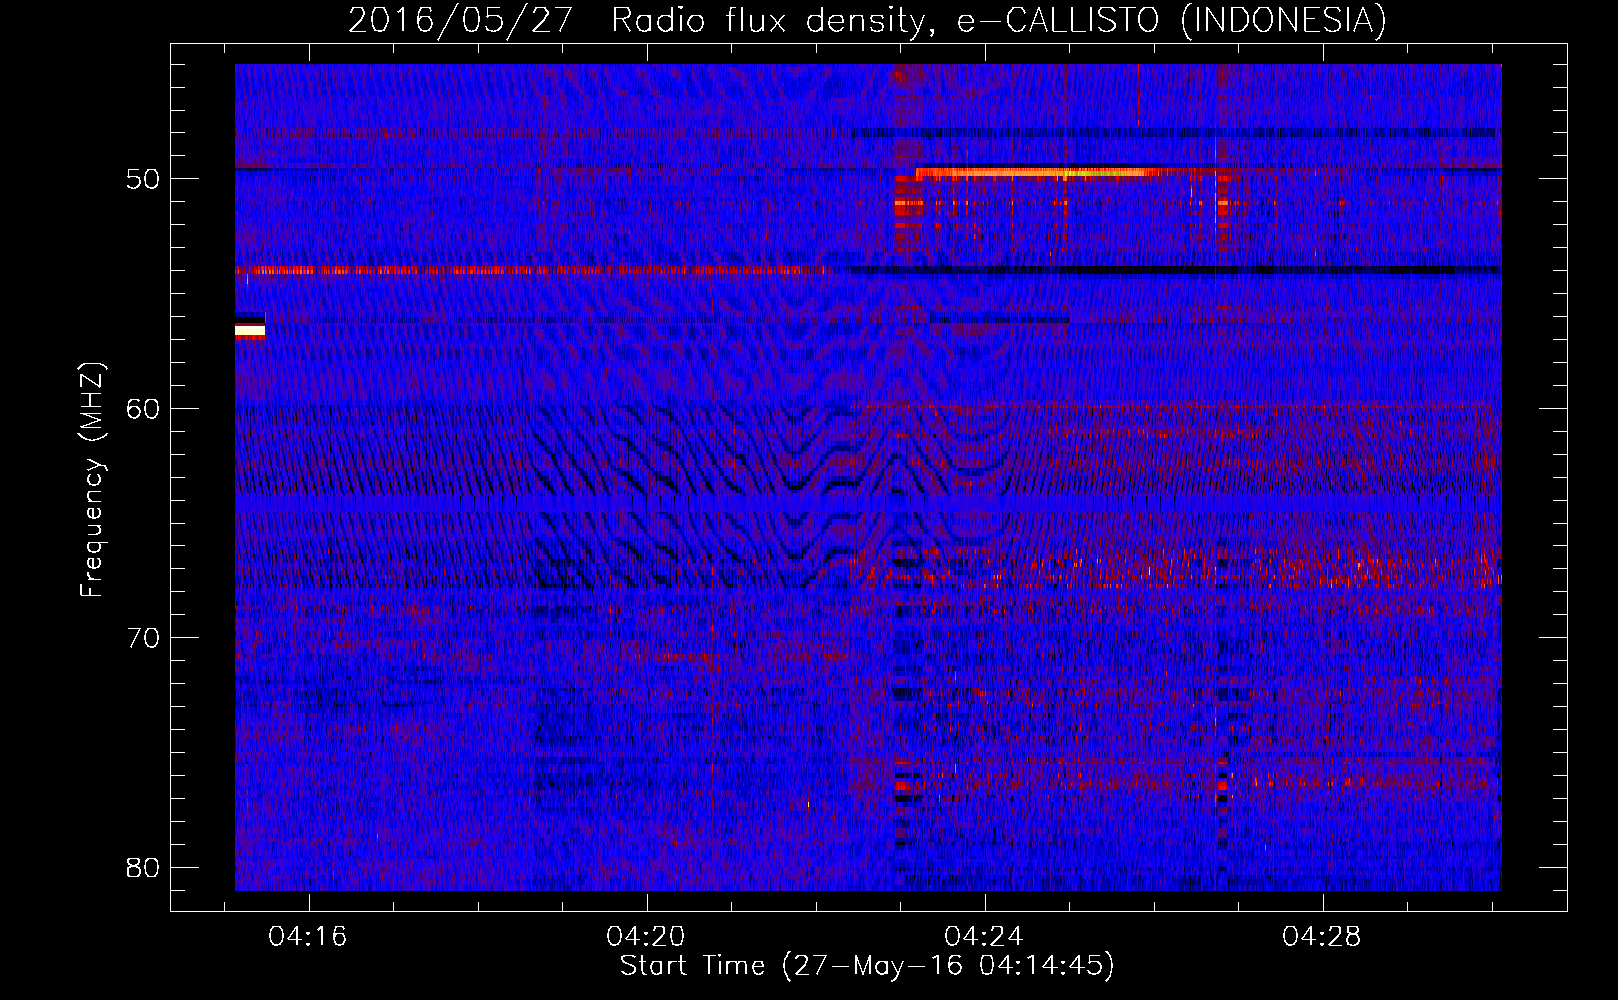Screen dimensions: 1618x1000
Task: Click the bright yellow emission band near 50 MHz
Action: coord(1032,173)
